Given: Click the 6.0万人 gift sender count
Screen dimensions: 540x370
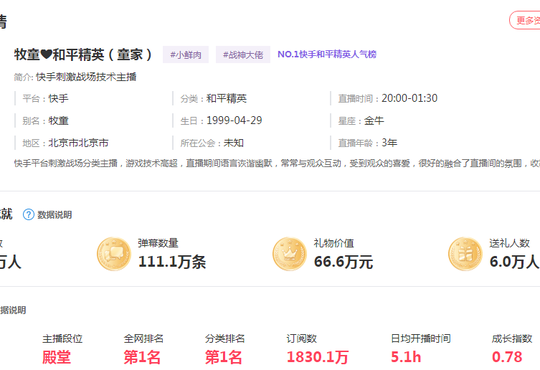Looking at the screenshot, I should (514, 262).
